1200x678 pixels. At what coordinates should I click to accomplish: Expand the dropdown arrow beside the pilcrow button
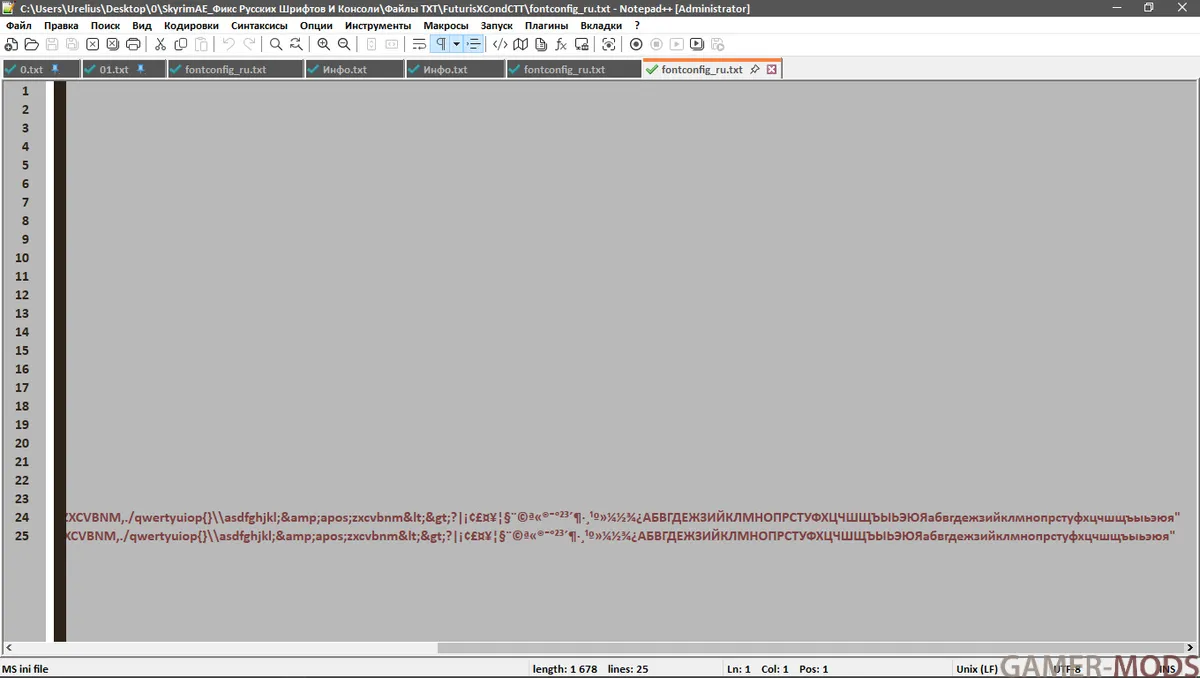456,44
